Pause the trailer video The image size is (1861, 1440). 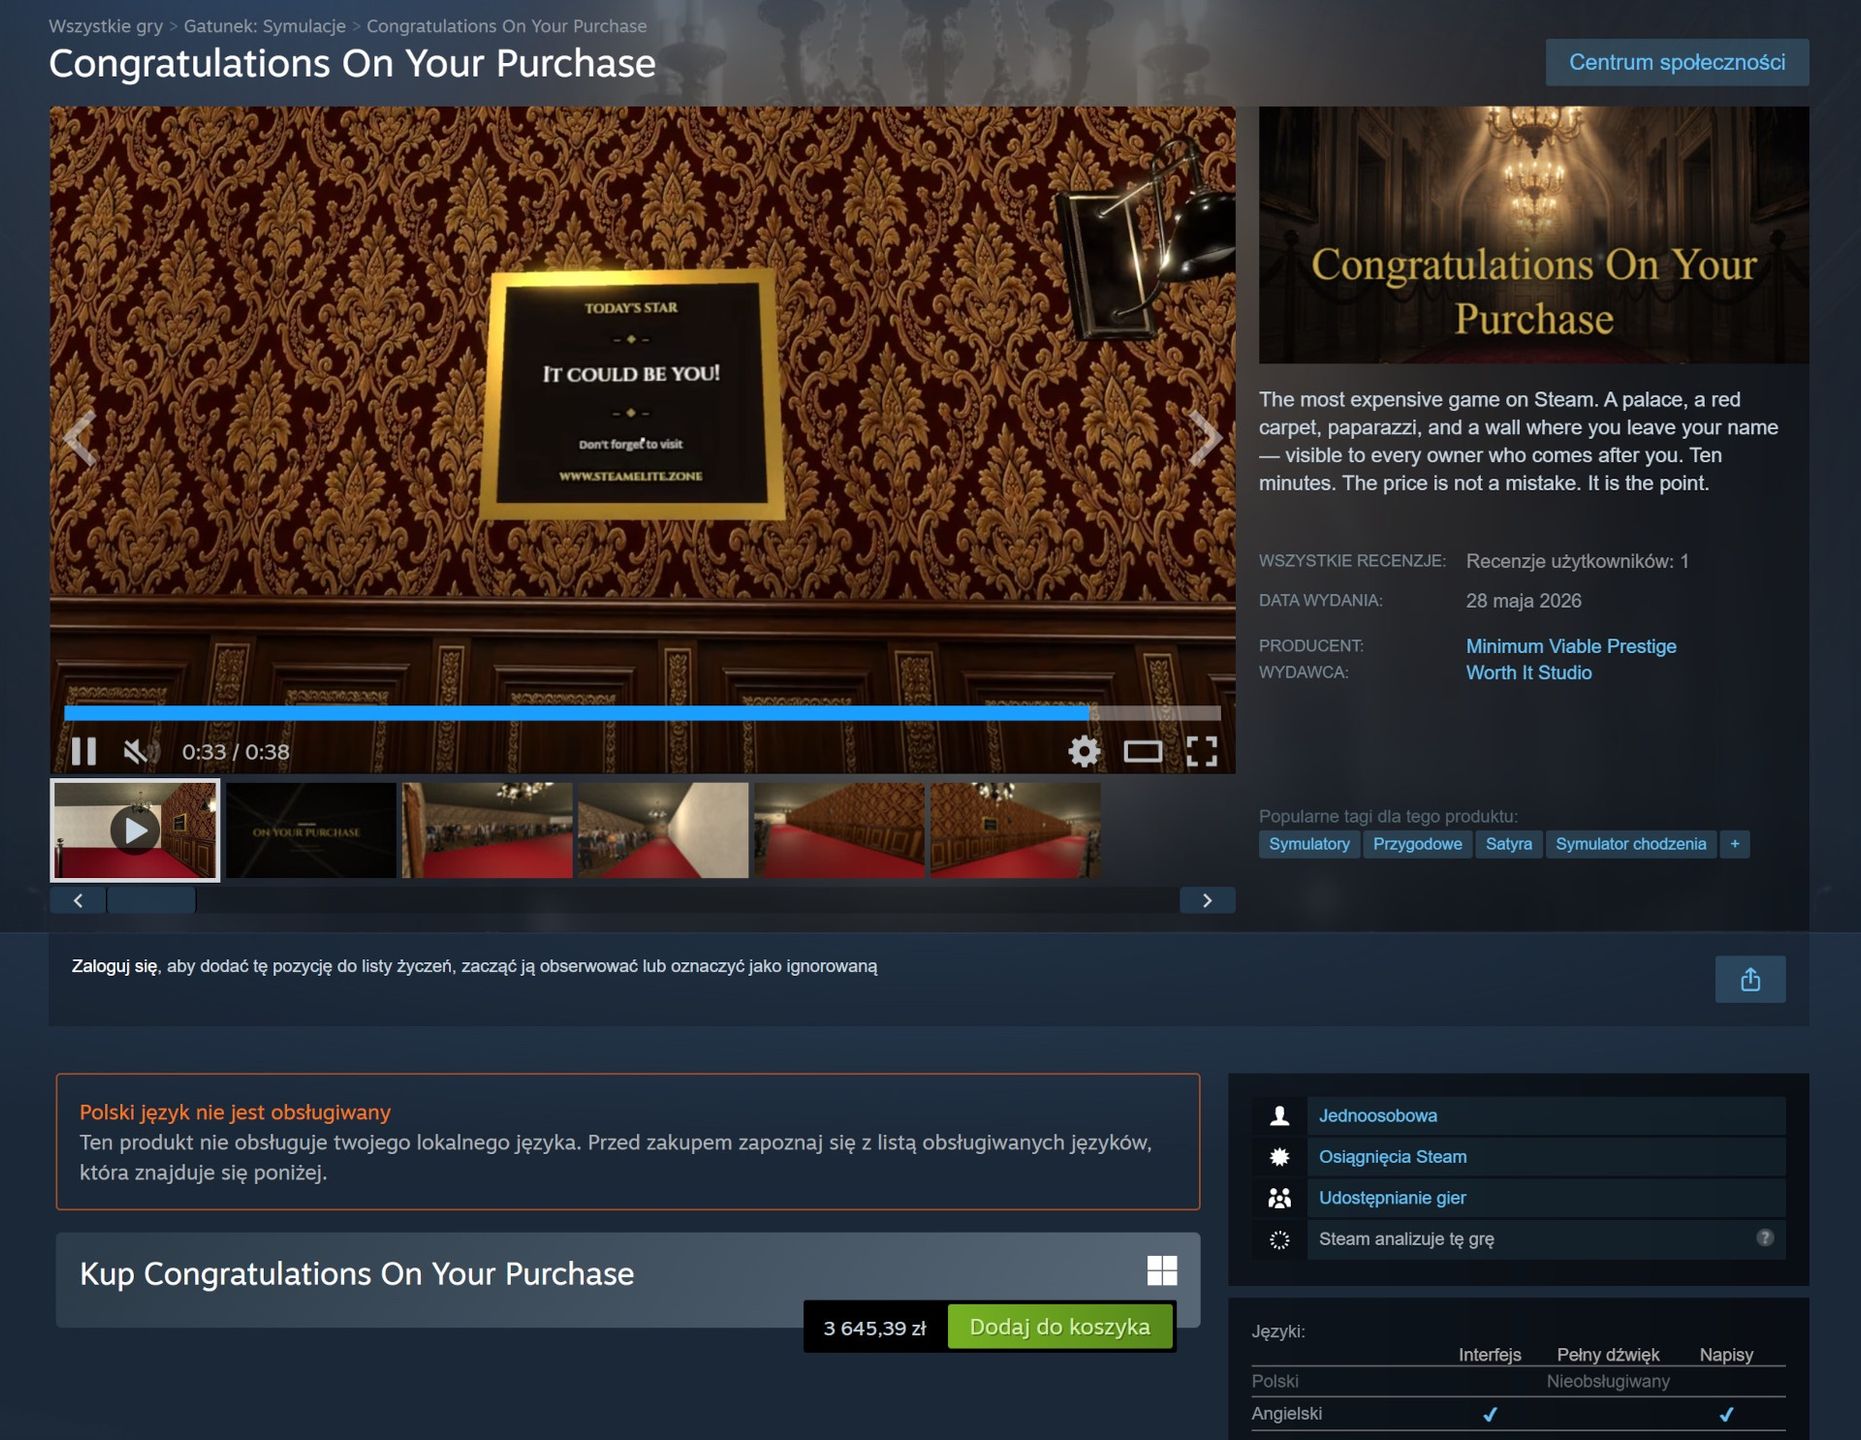pos(84,751)
